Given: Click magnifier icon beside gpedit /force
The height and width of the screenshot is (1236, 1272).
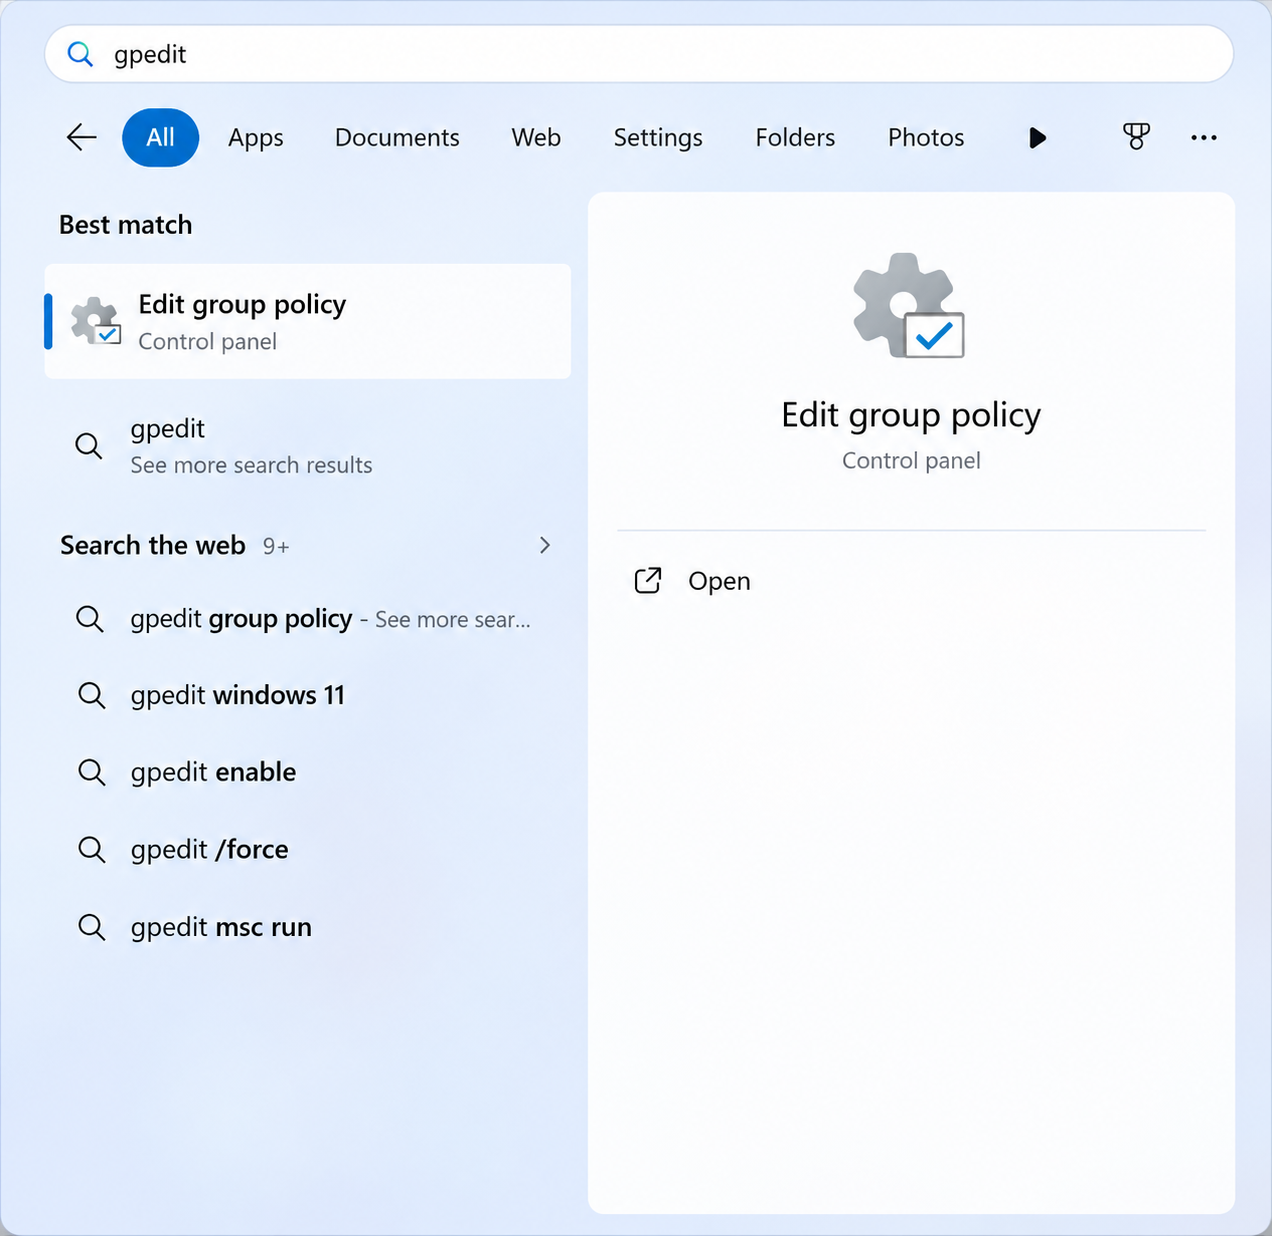Looking at the screenshot, I should tap(91, 849).
